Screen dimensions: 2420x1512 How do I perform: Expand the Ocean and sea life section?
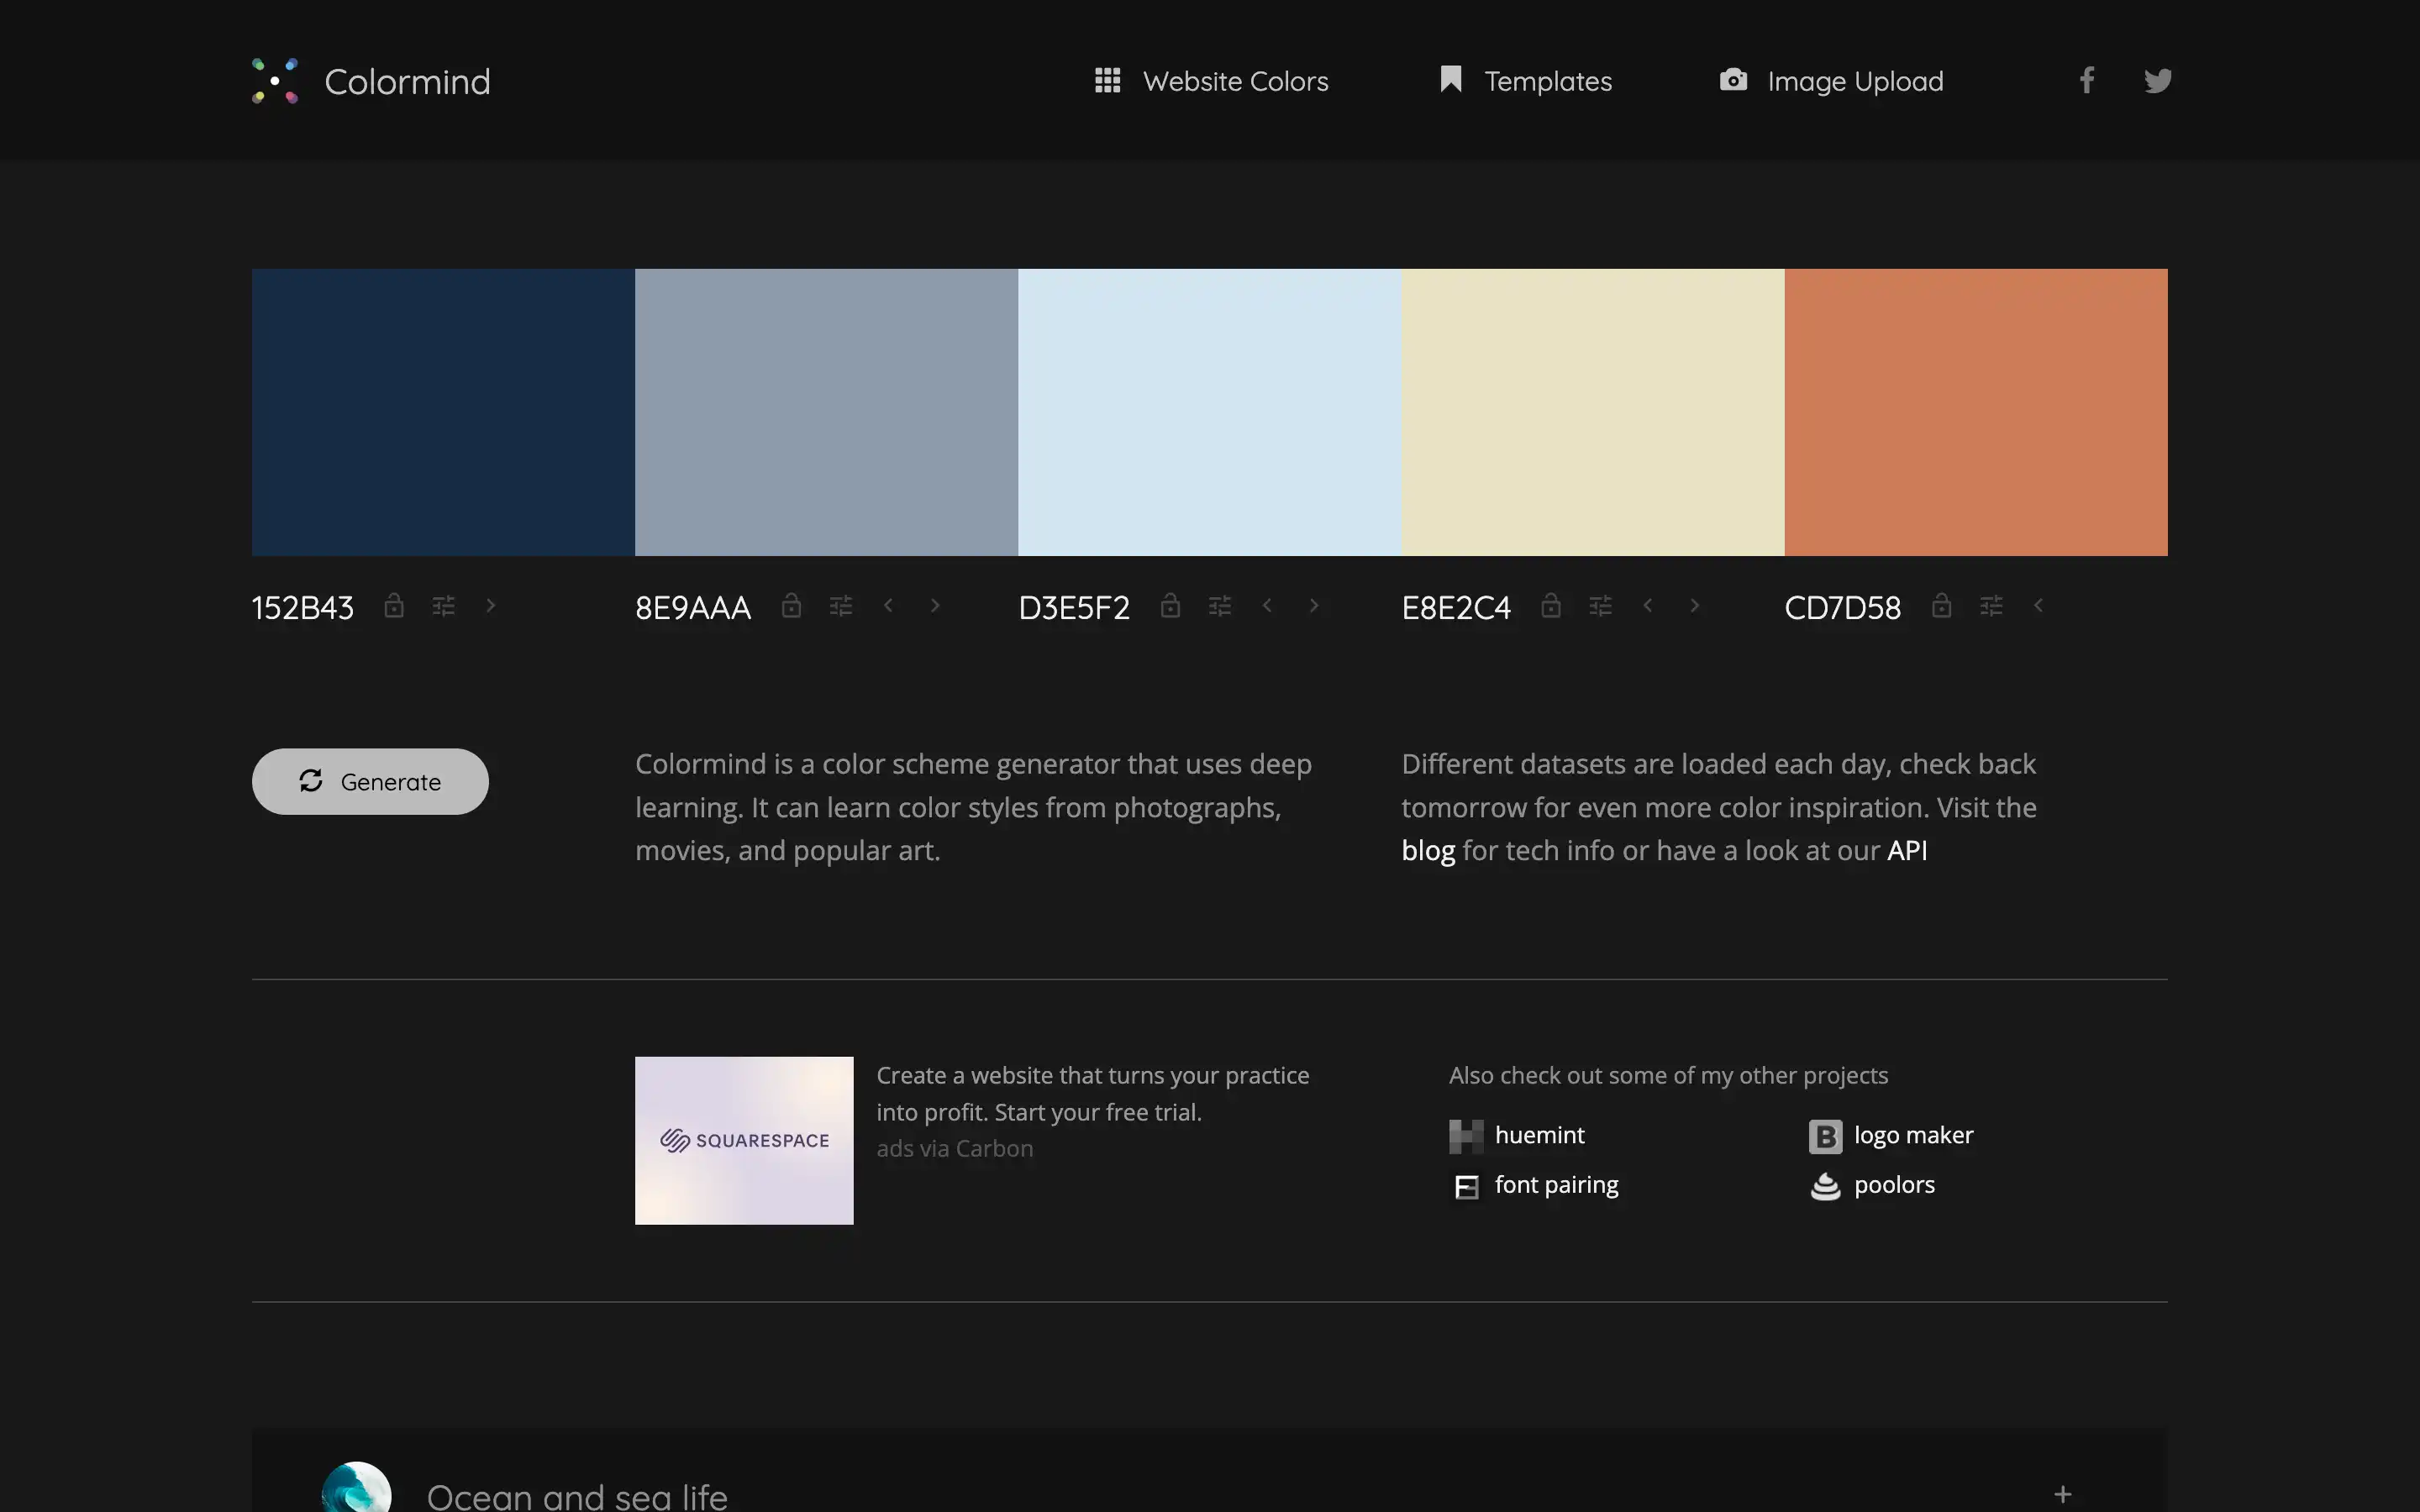(2062, 1494)
